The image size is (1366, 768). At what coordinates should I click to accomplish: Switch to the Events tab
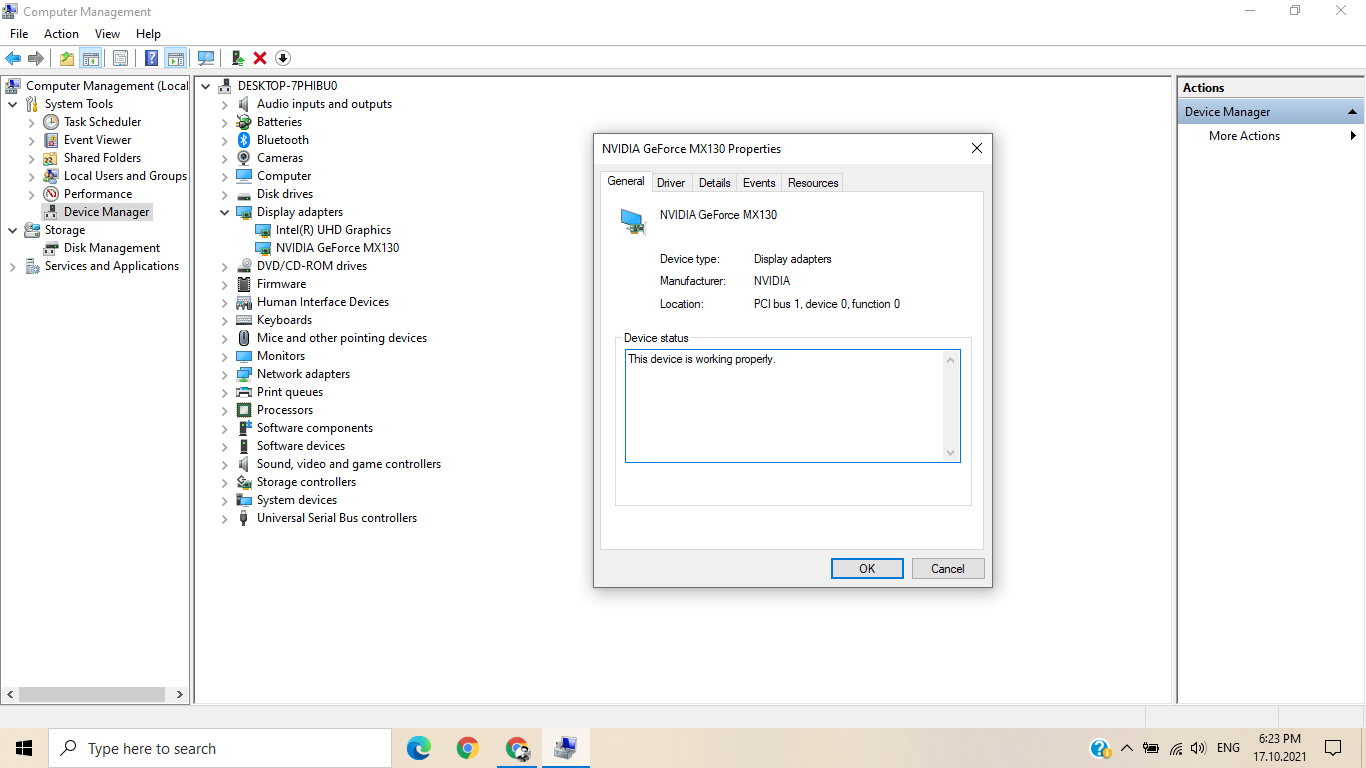[x=759, y=183]
